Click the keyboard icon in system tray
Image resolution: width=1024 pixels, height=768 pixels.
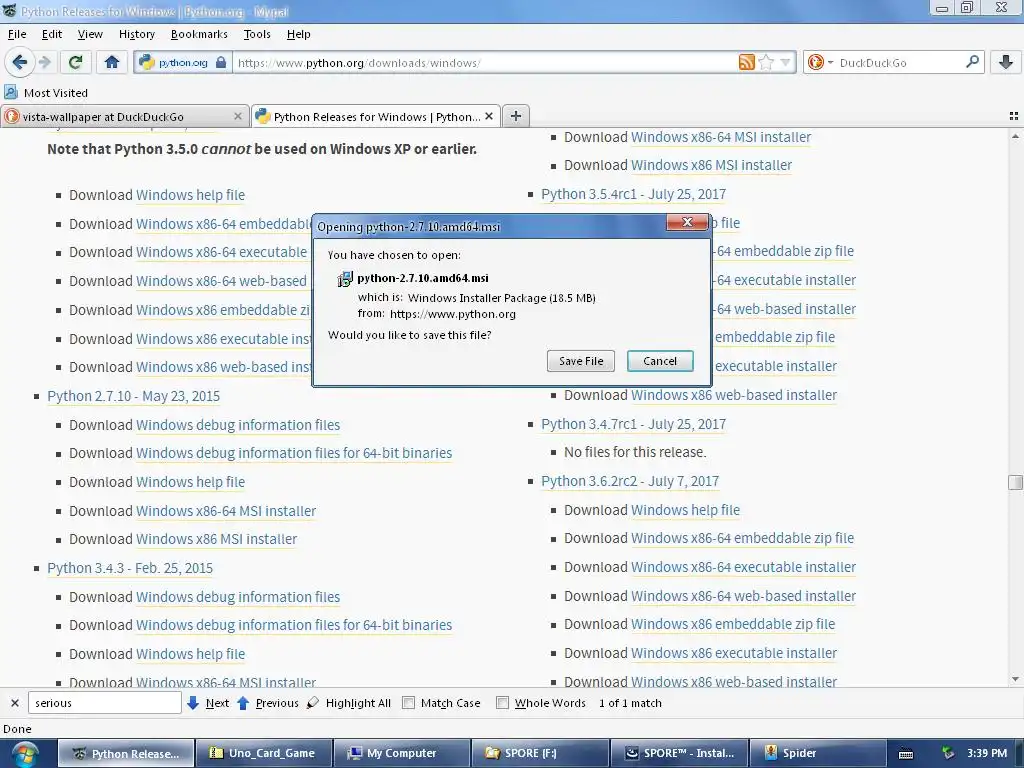coord(906,754)
